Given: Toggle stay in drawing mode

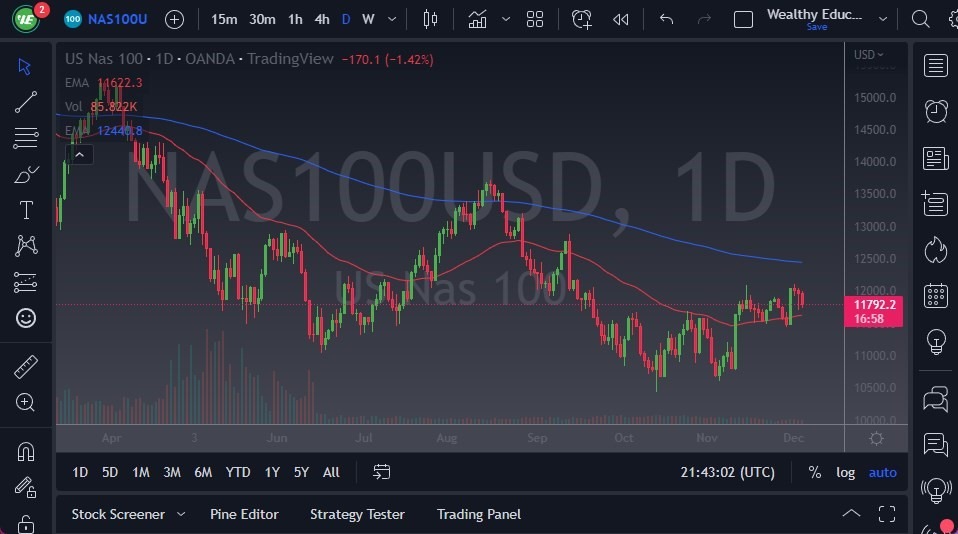Looking at the screenshot, I should 25,487.
